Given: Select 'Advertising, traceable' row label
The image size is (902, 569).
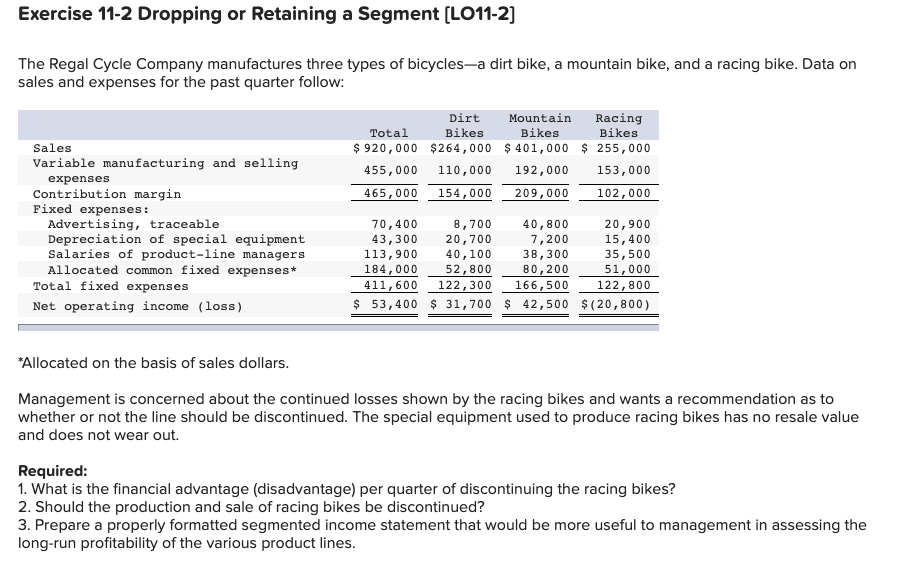Looking at the screenshot, I should (x=133, y=224).
